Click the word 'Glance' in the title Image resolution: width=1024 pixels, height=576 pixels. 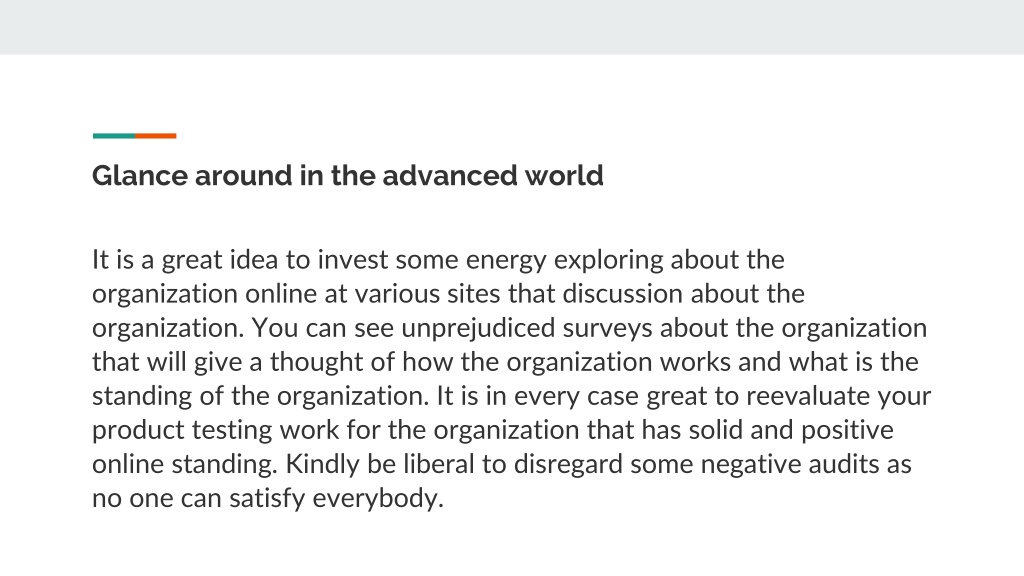[x=140, y=176]
